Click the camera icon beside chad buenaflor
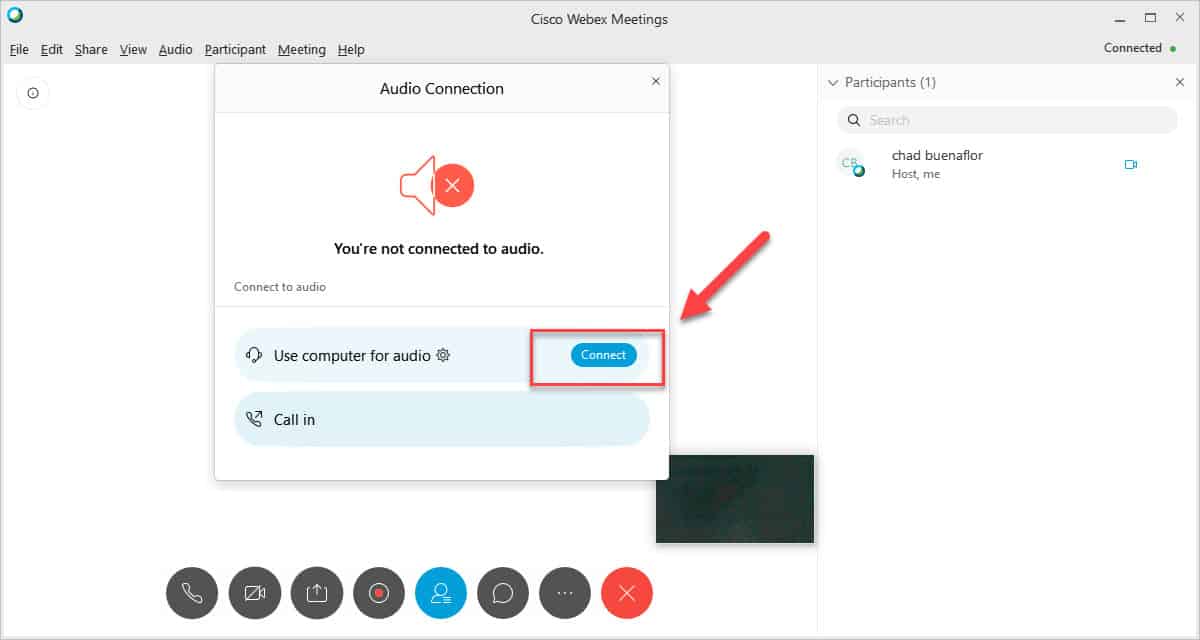 pos(1131,164)
